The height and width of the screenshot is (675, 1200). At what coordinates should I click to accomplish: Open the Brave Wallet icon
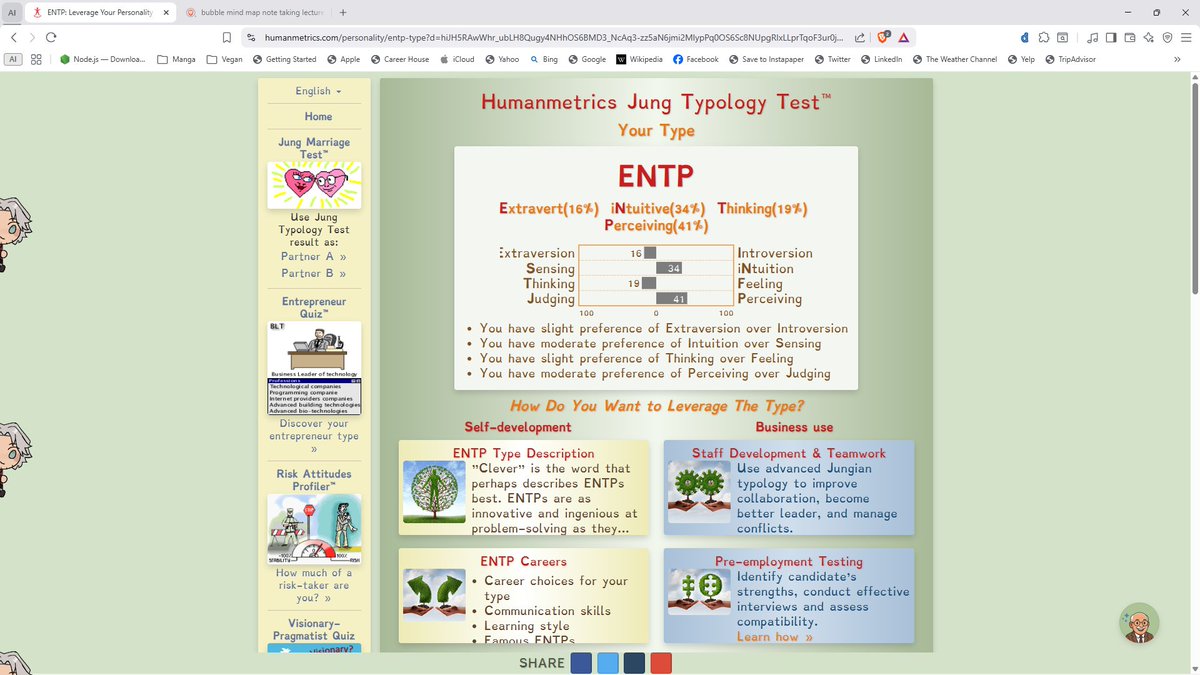1130,37
